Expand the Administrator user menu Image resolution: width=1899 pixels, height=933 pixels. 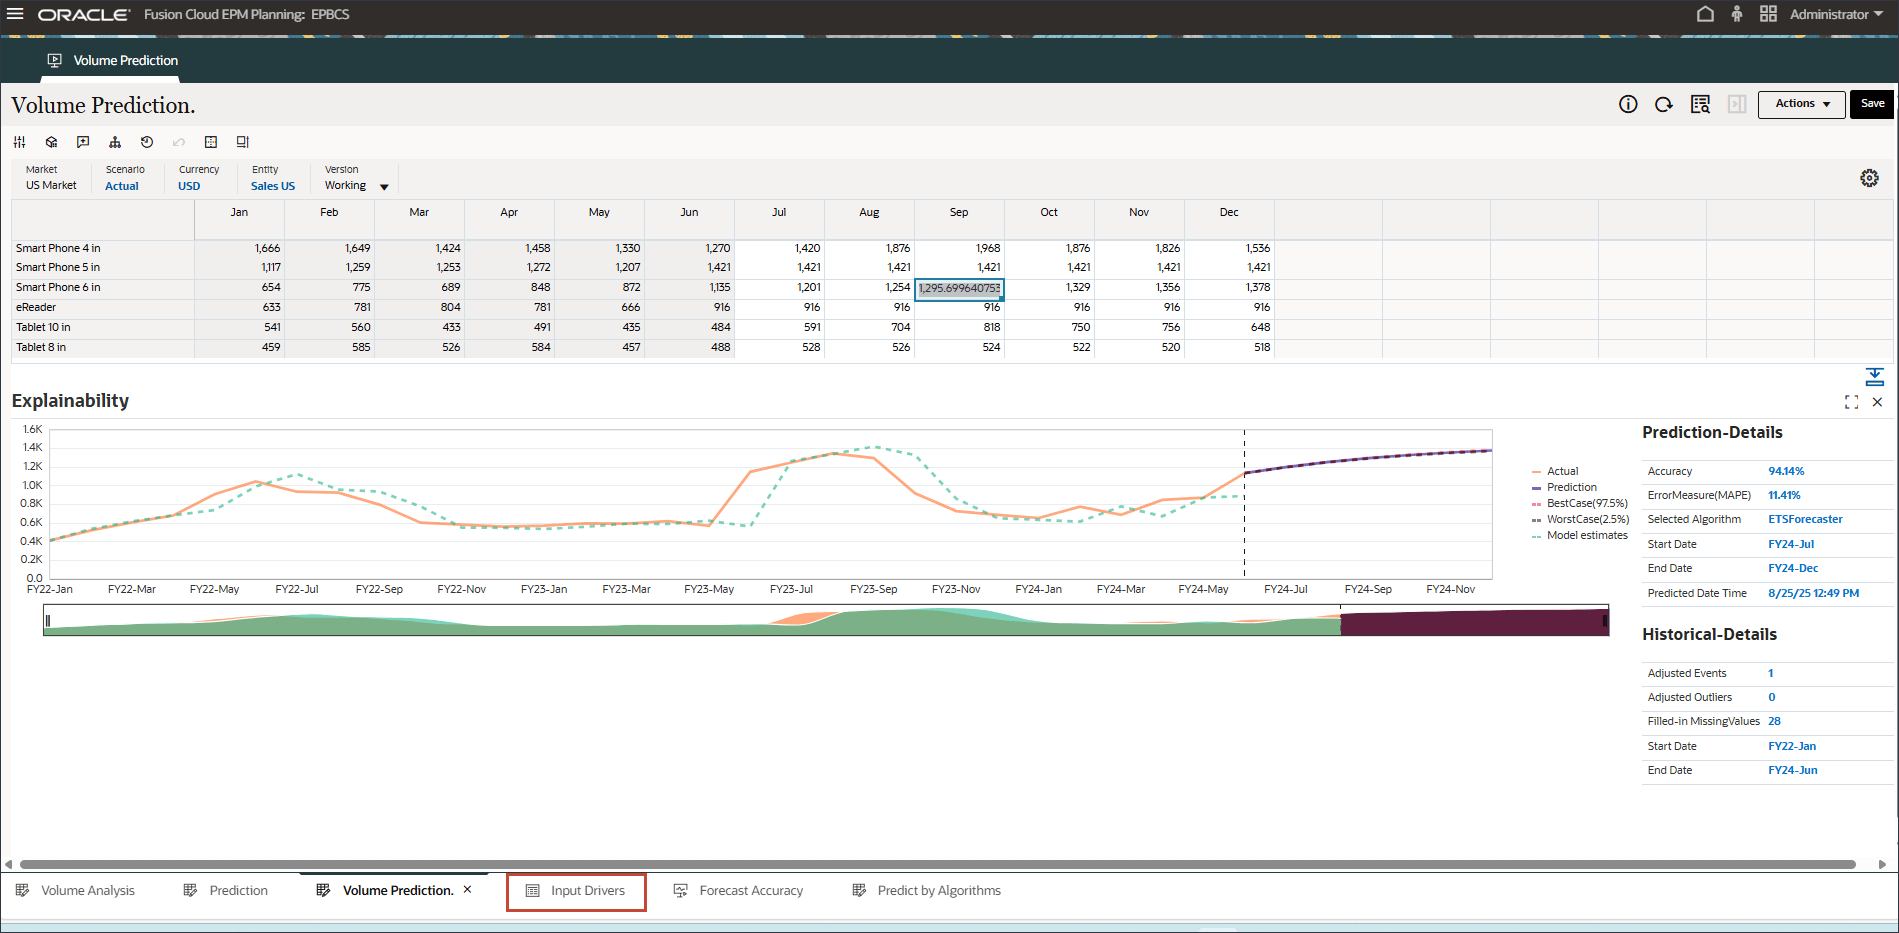click(x=1837, y=14)
